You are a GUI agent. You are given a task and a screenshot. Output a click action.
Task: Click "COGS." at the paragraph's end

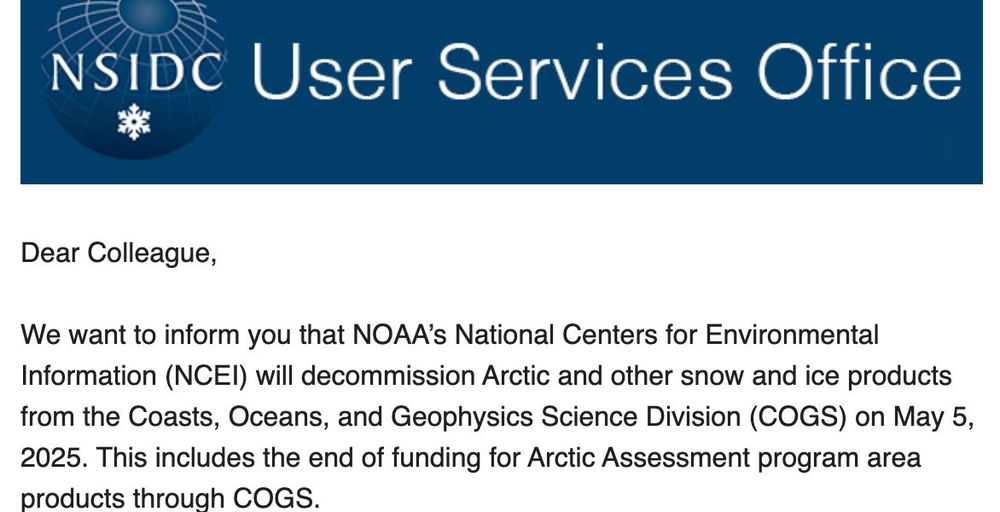pyautogui.click(x=276, y=499)
